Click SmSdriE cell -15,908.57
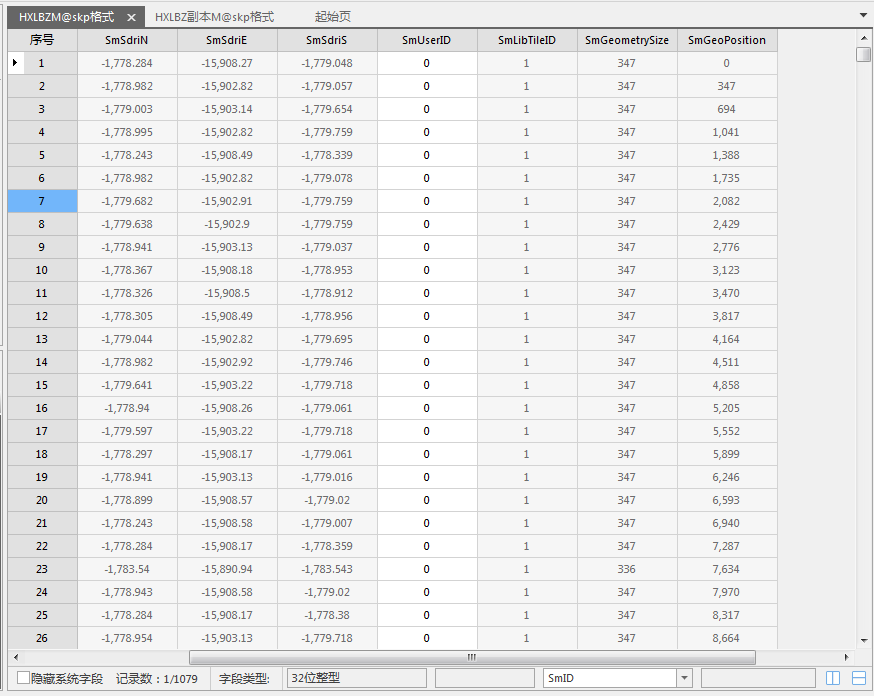The image size is (874, 696). tap(227, 500)
